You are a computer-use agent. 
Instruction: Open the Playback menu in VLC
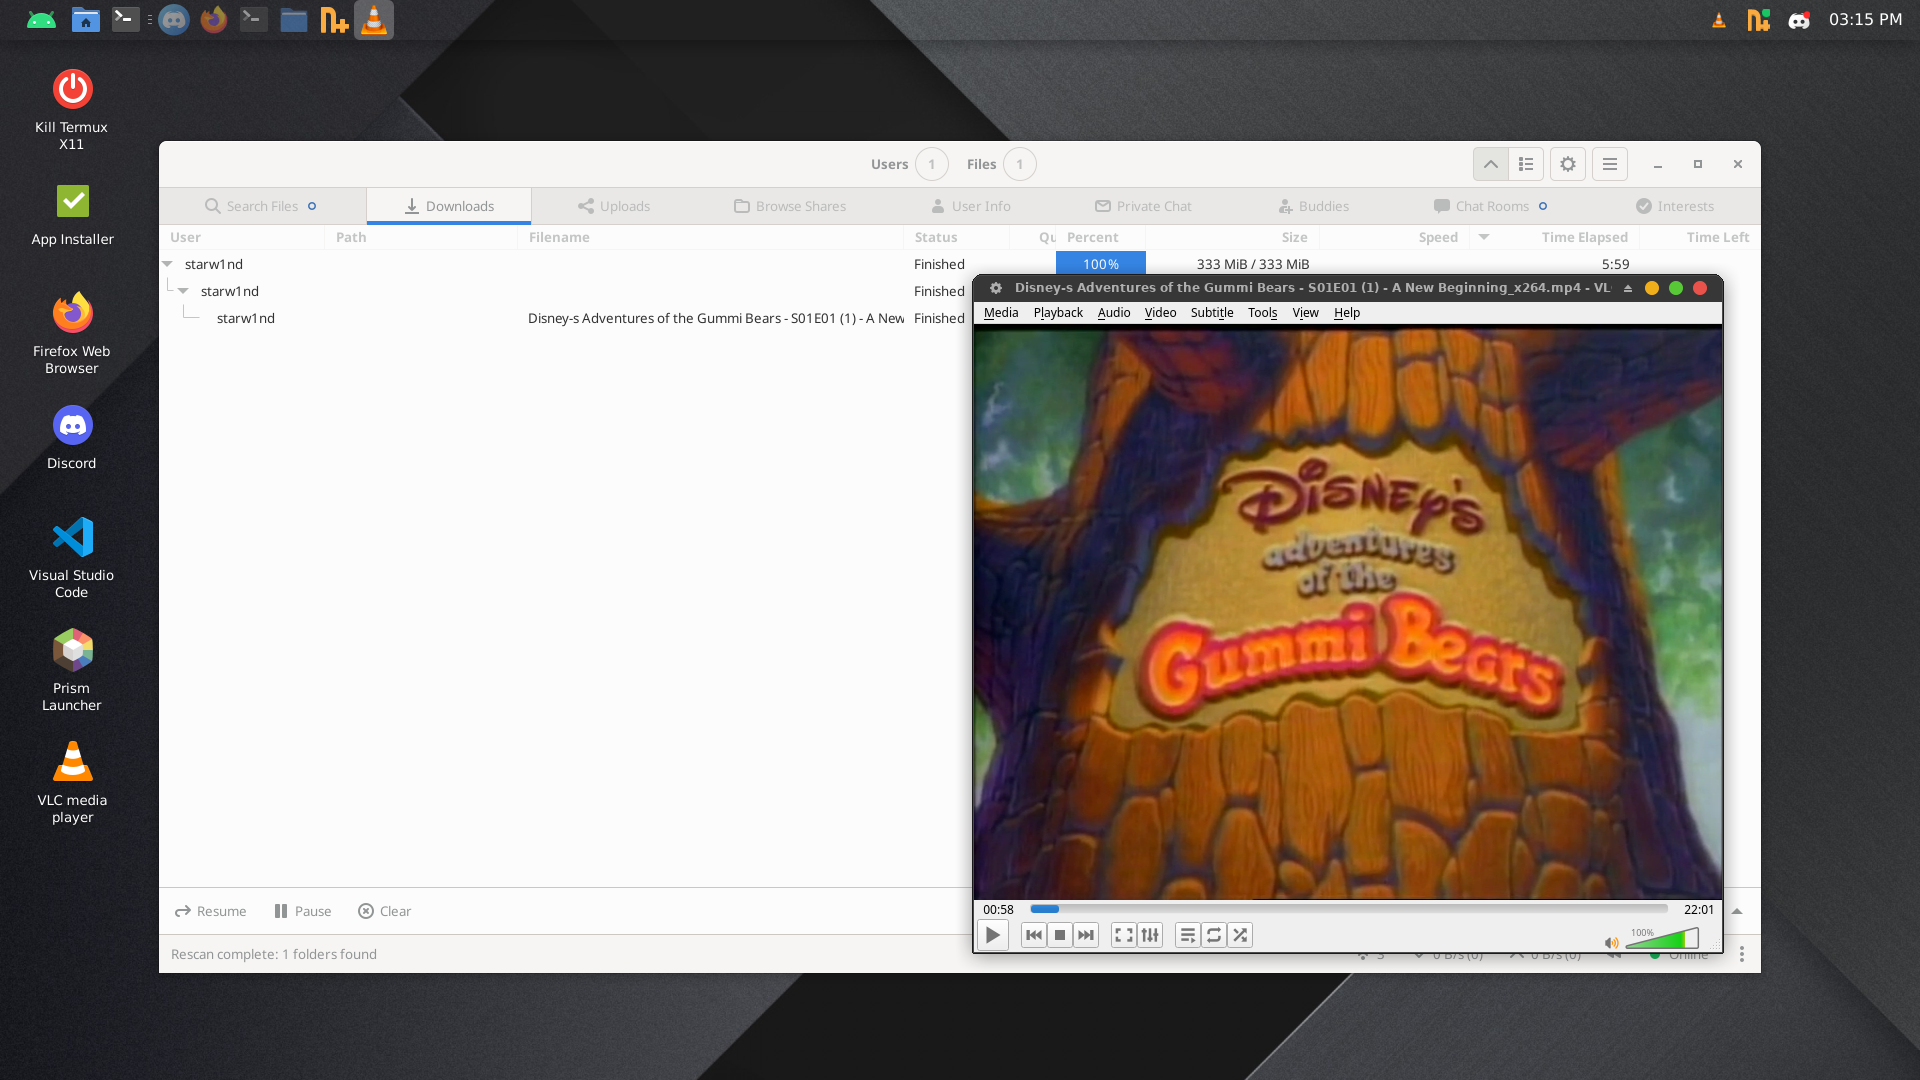click(1056, 312)
